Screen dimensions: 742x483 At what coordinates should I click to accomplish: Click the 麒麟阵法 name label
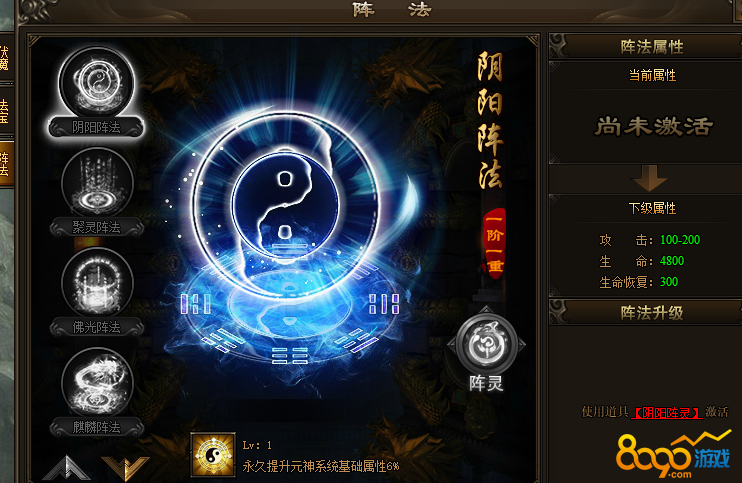click(x=97, y=427)
